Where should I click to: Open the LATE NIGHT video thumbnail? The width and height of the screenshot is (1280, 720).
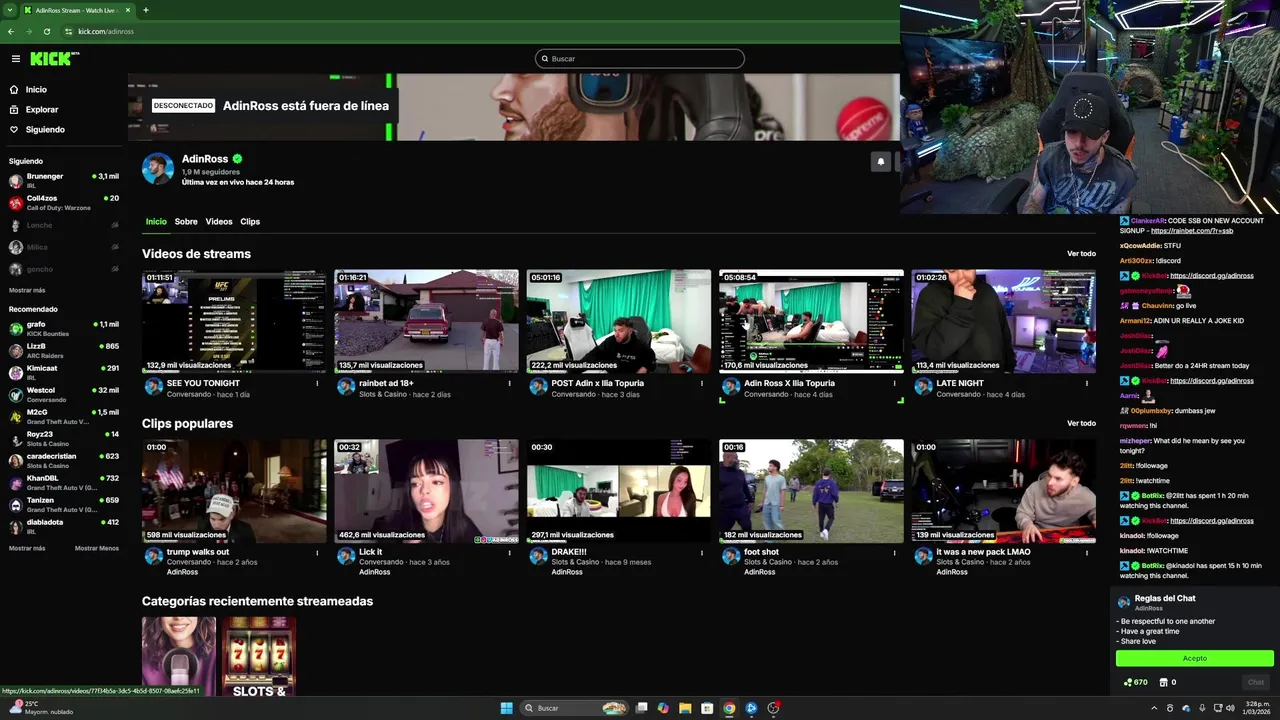pos(1003,321)
